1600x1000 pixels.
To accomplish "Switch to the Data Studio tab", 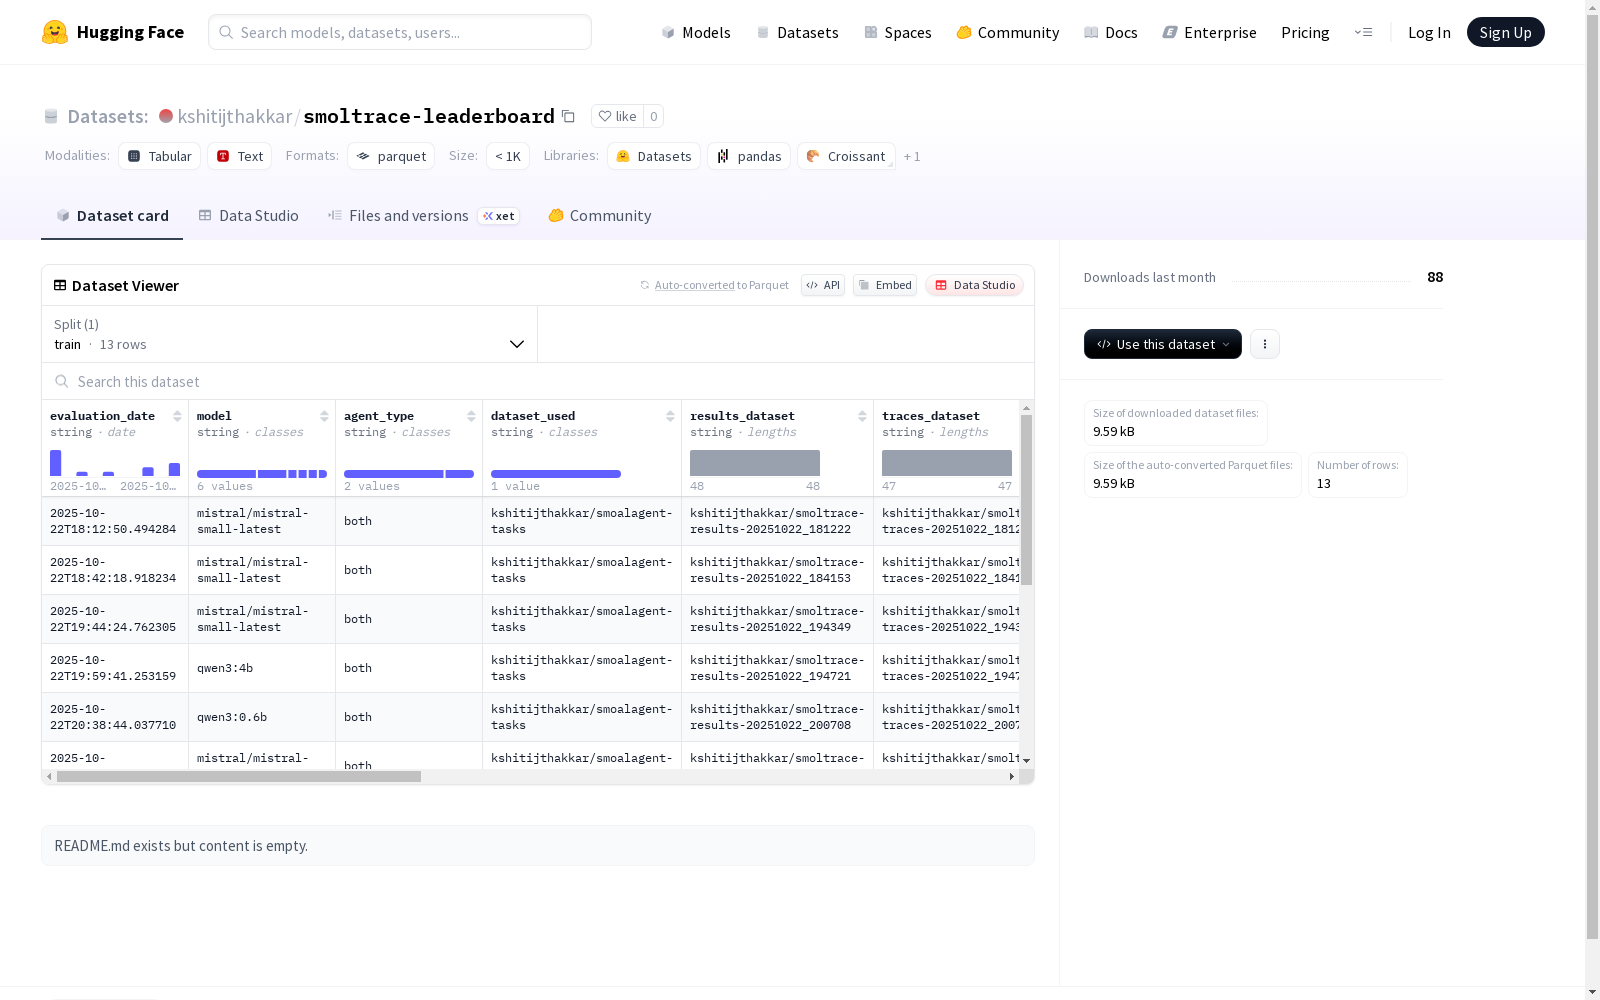I will [248, 215].
